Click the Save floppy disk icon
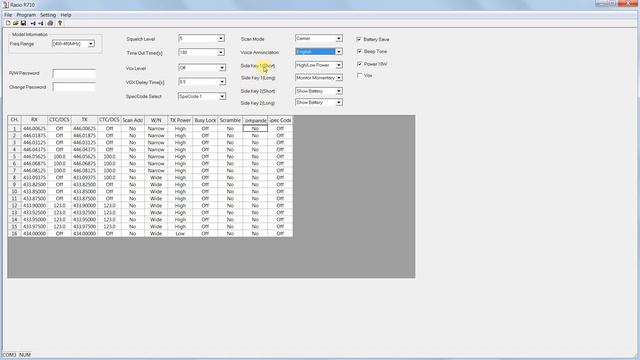This screenshot has width=640, height=360. point(23,23)
